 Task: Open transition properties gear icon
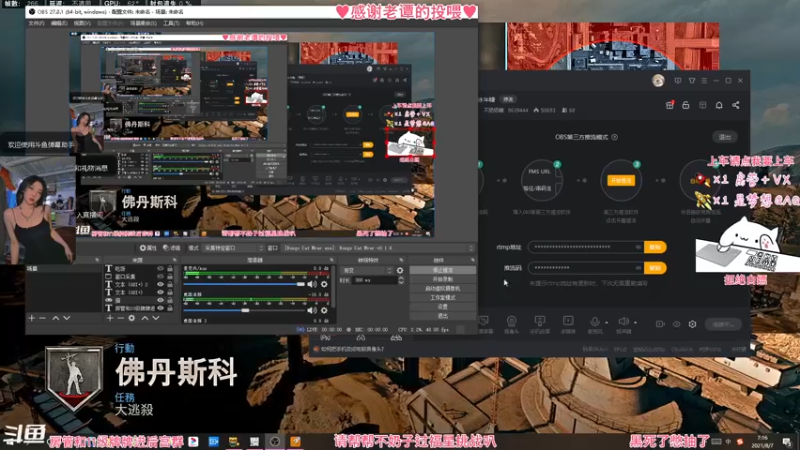pyautogui.click(x=400, y=270)
